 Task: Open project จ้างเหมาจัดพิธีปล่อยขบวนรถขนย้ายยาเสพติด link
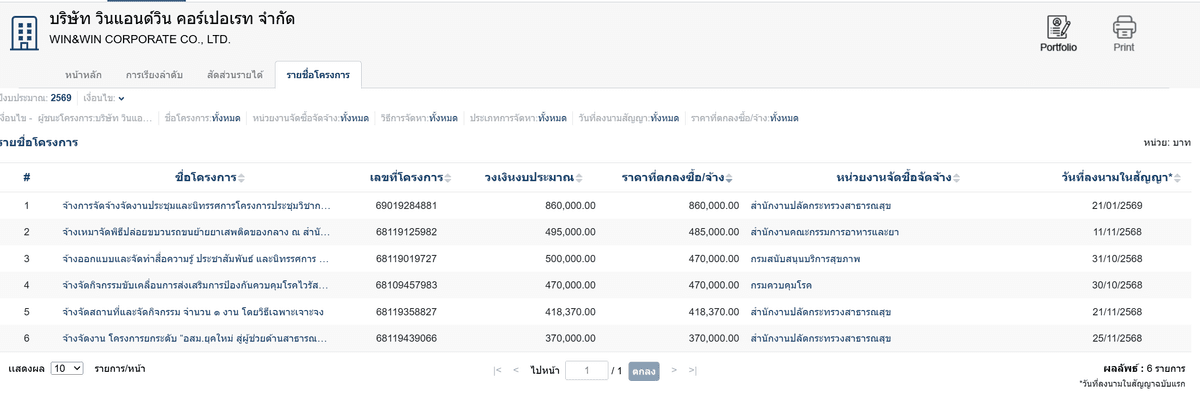click(196, 232)
